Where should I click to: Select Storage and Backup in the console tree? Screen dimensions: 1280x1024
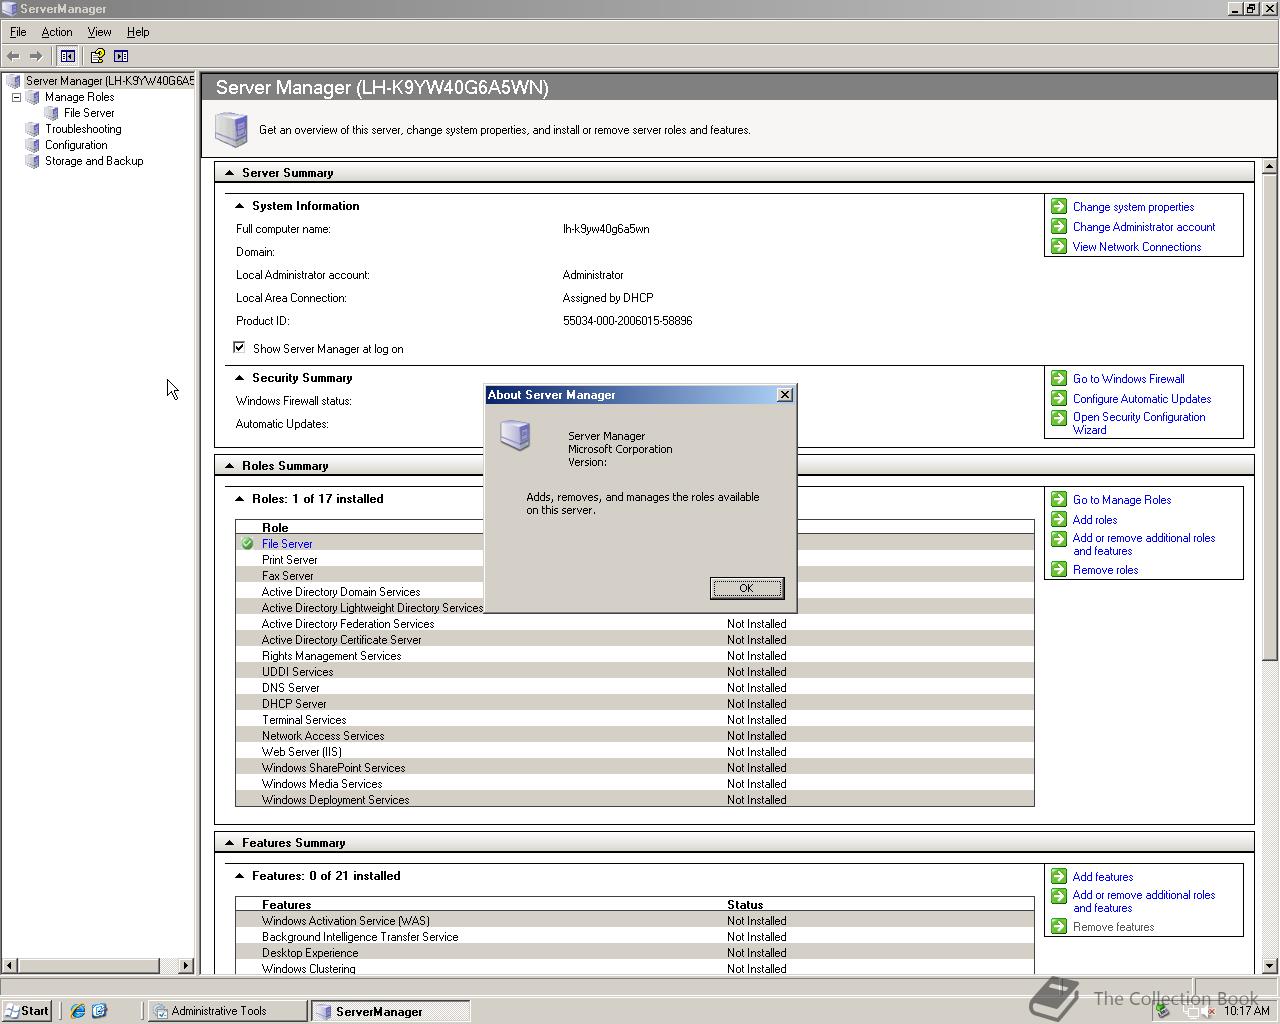(94, 161)
